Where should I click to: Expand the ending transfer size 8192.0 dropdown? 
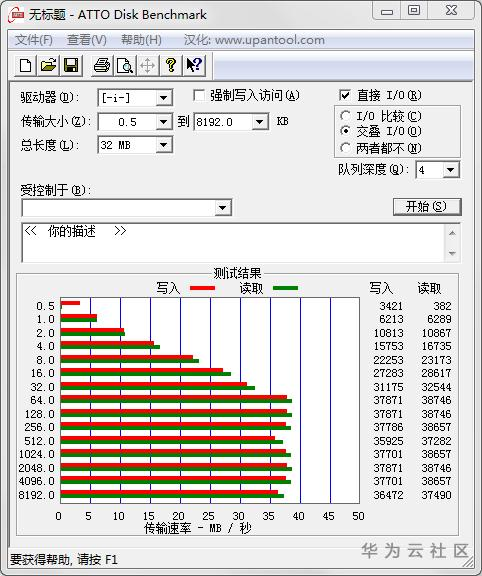259,122
